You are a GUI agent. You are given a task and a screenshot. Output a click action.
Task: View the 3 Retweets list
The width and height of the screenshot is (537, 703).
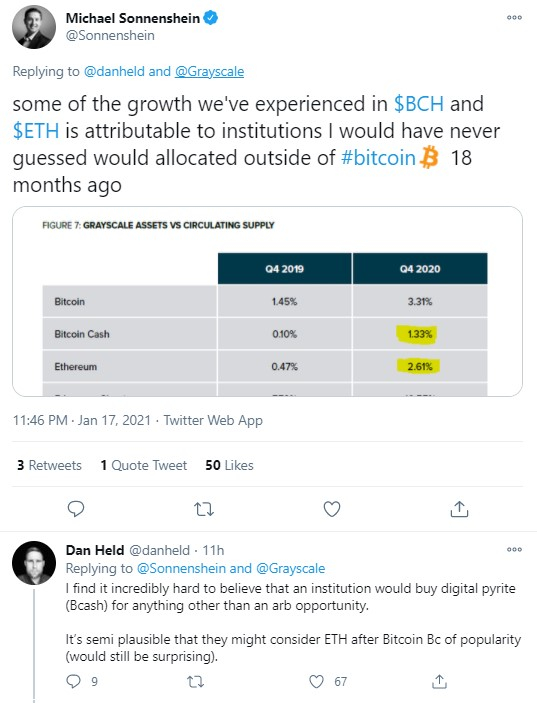click(49, 465)
